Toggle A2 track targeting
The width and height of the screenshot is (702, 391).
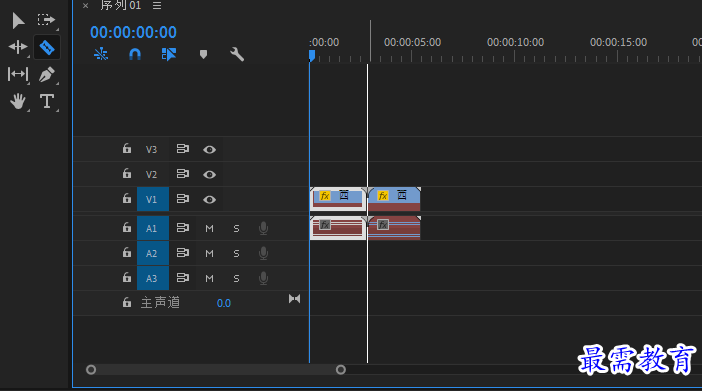pos(153,254)
